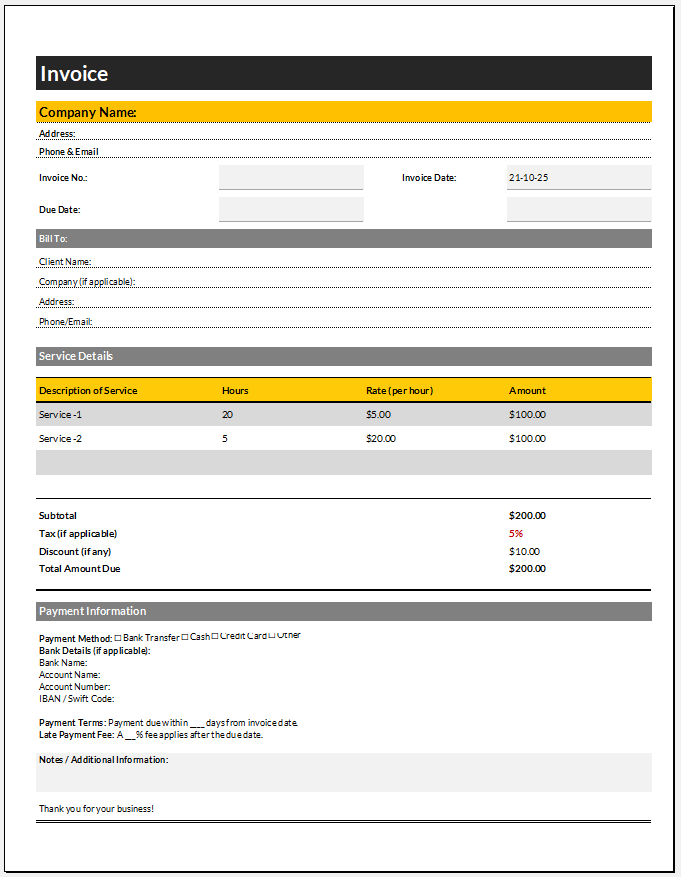Click the Due Date entry box

(x=290, y=210)
